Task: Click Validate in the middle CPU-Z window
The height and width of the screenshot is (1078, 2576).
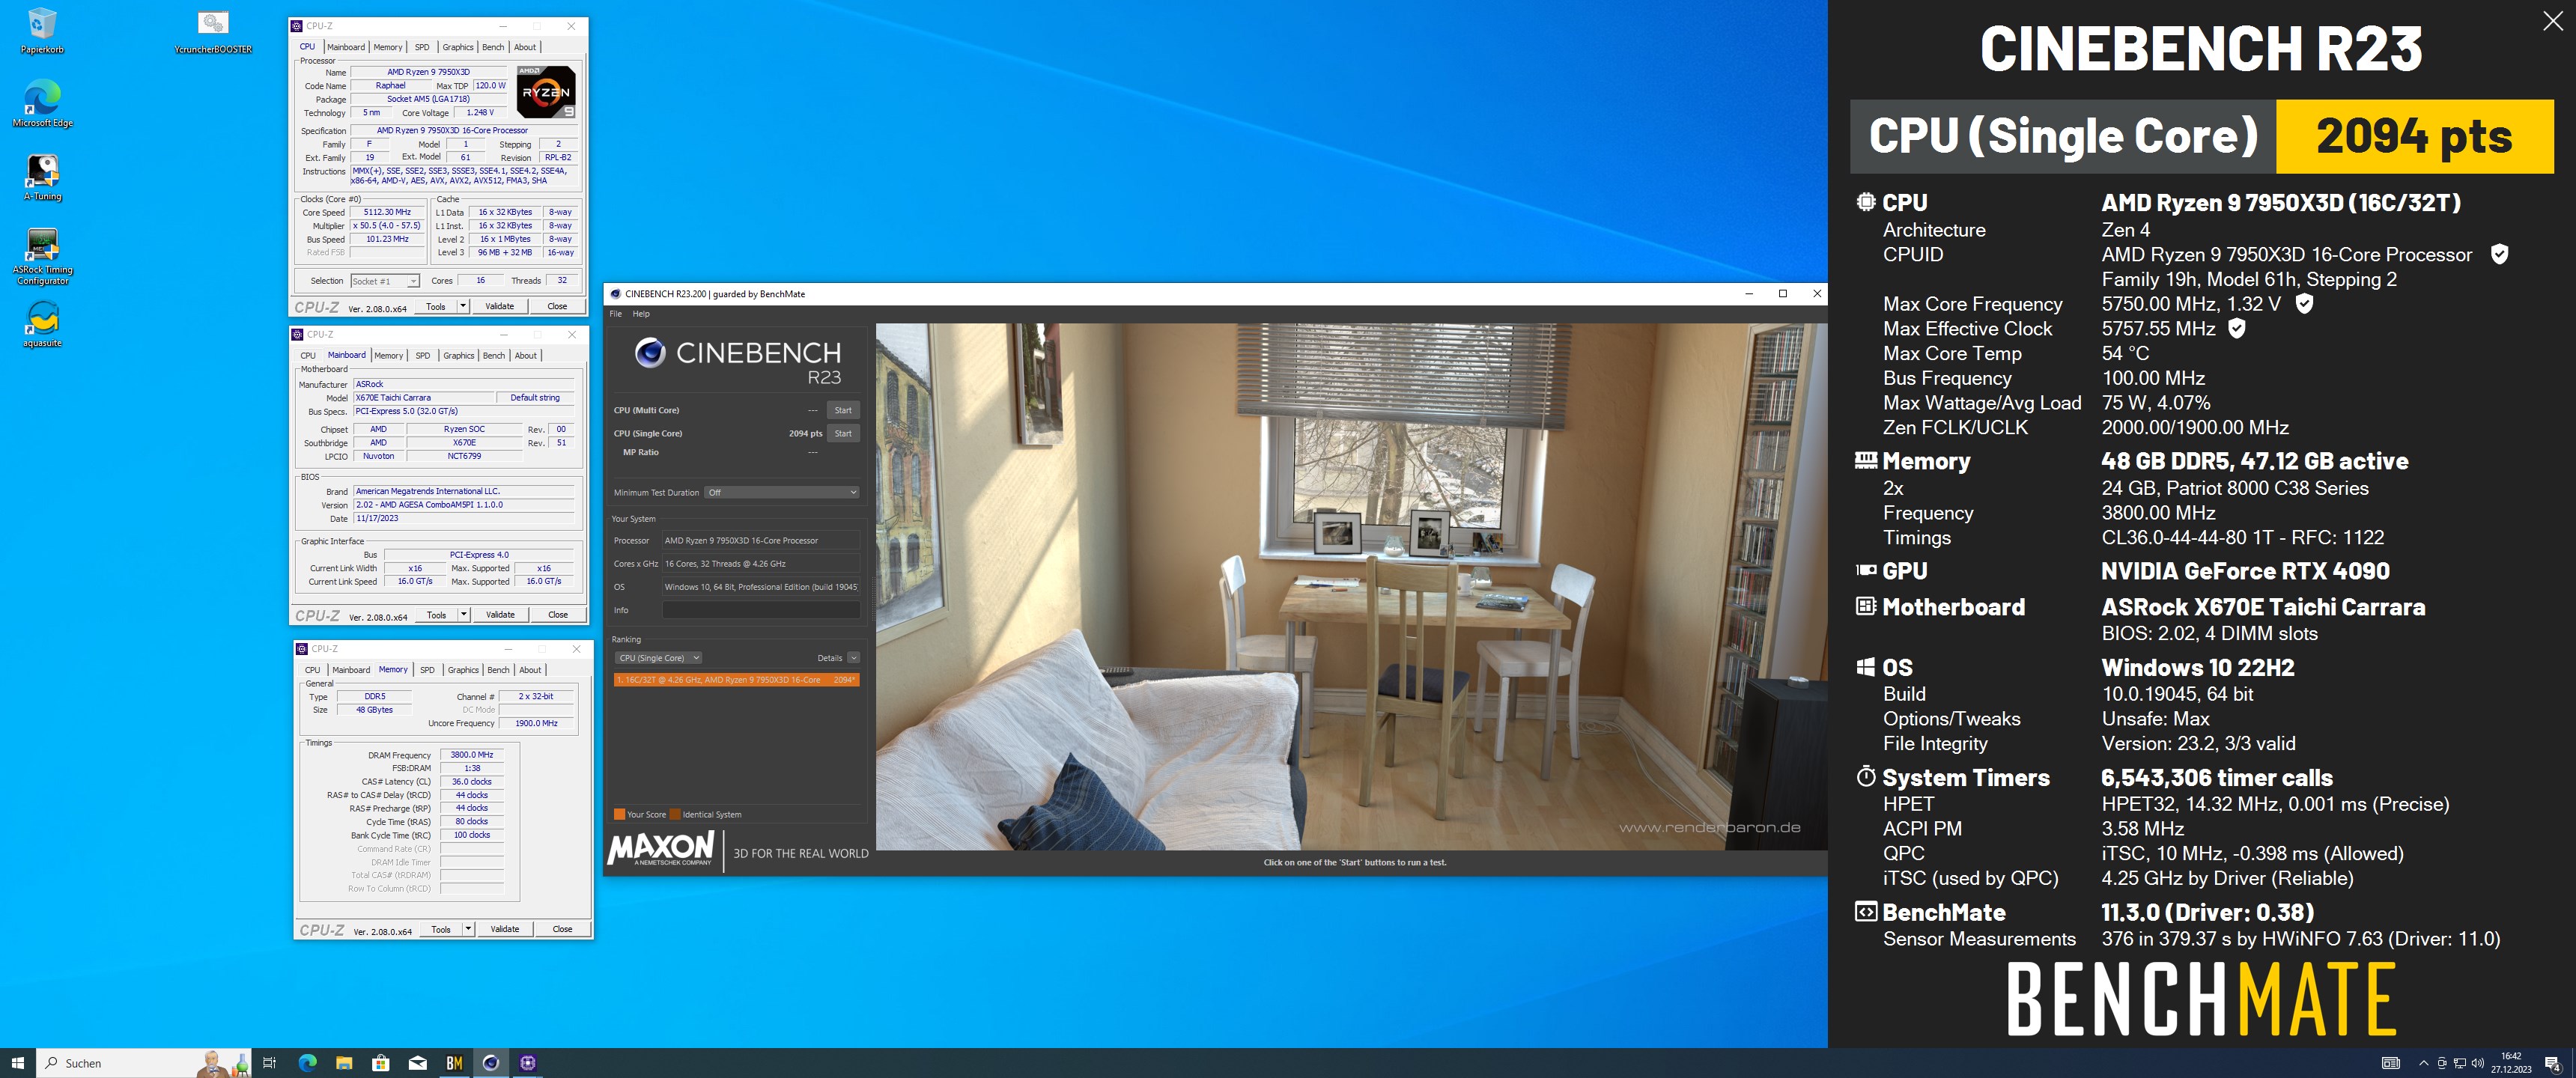Action: [x=501, y=614]
